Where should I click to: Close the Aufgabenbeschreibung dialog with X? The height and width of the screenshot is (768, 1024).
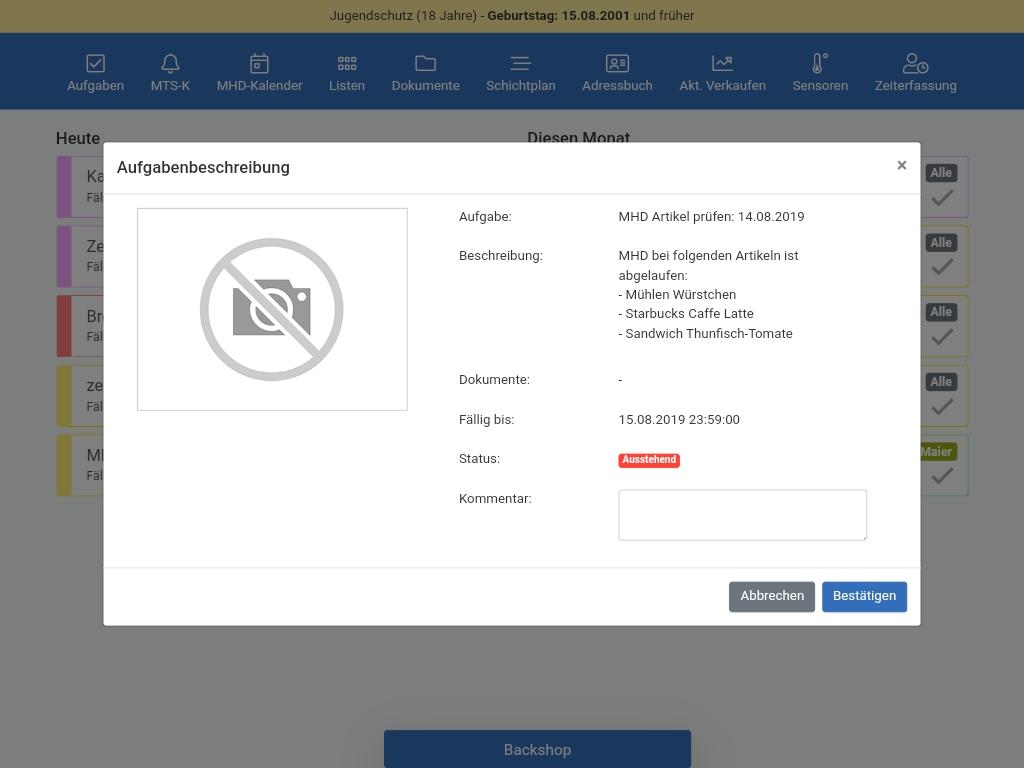(901, 166)
